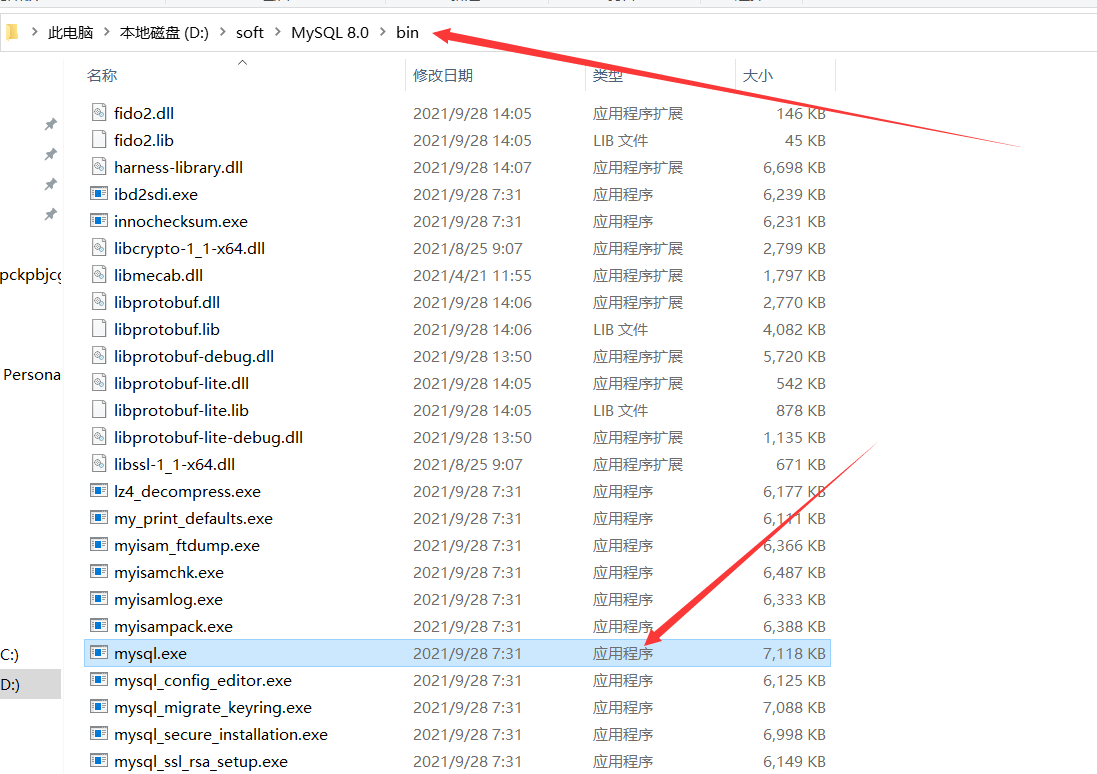Select the file name lz4_decompress.exe

pyautogui.click(x=187, y=492)
